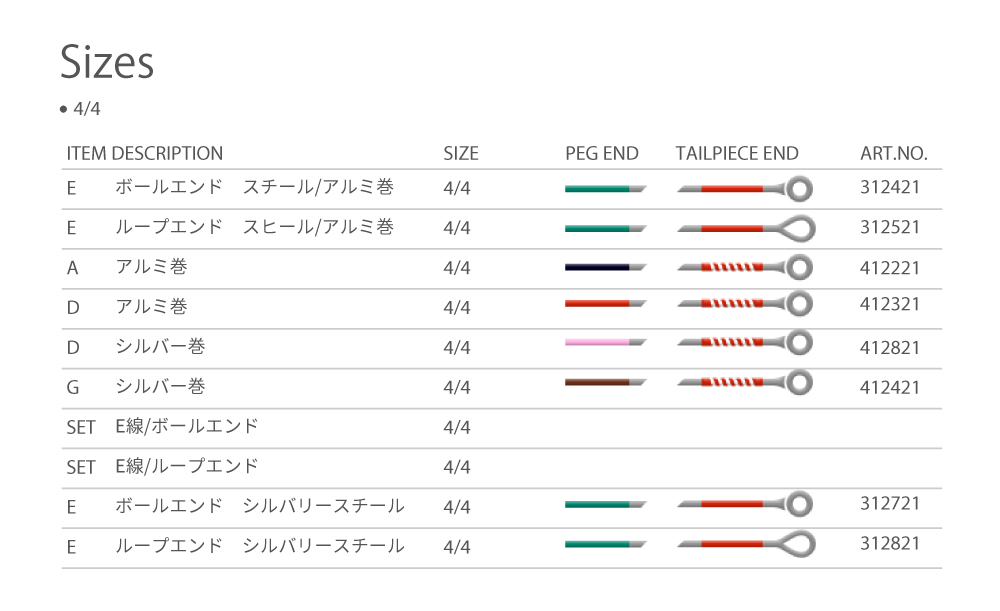Viewport: 1000px width, 611px height.
Task: Click the loop-end tailpiece icon for 312521
Action: (746, 228)
